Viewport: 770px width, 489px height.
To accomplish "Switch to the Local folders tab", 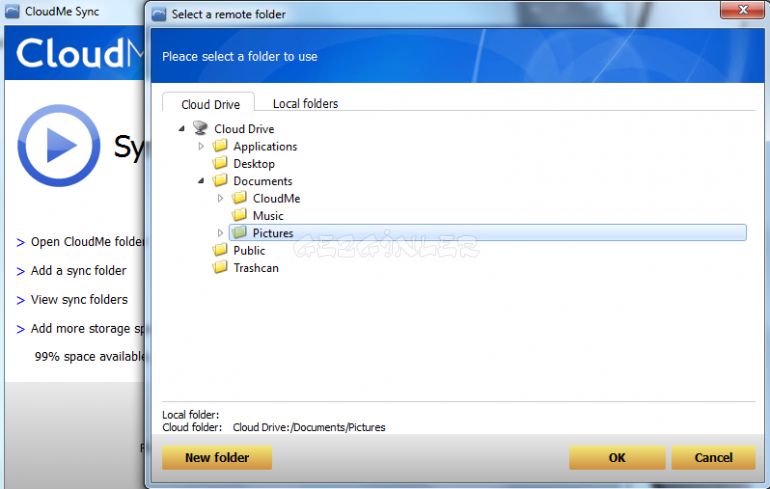I will point(305,104).
